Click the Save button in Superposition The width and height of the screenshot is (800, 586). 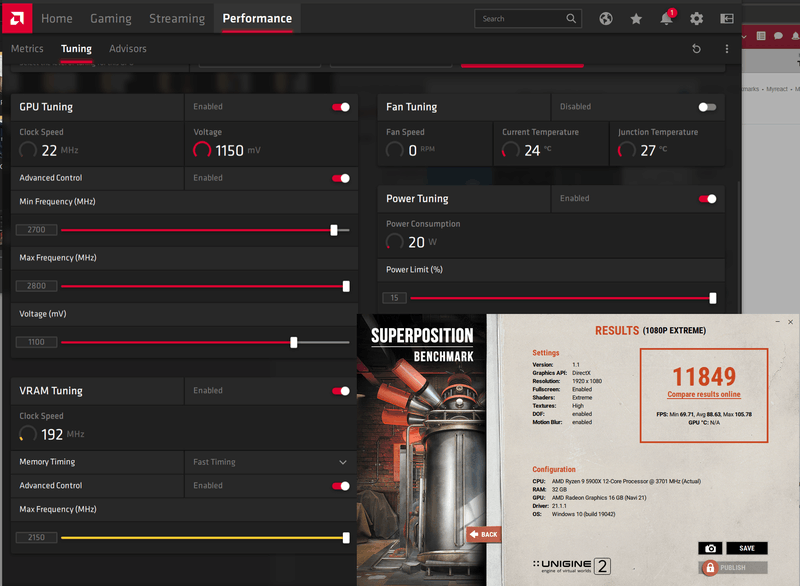(747, 548)
